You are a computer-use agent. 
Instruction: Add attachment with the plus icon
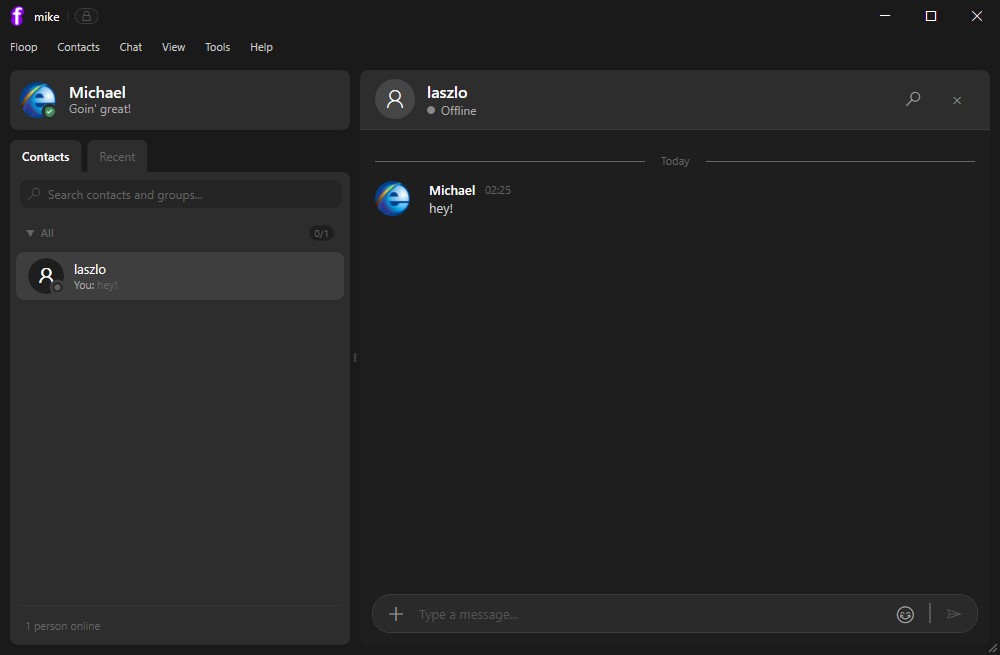396,614
